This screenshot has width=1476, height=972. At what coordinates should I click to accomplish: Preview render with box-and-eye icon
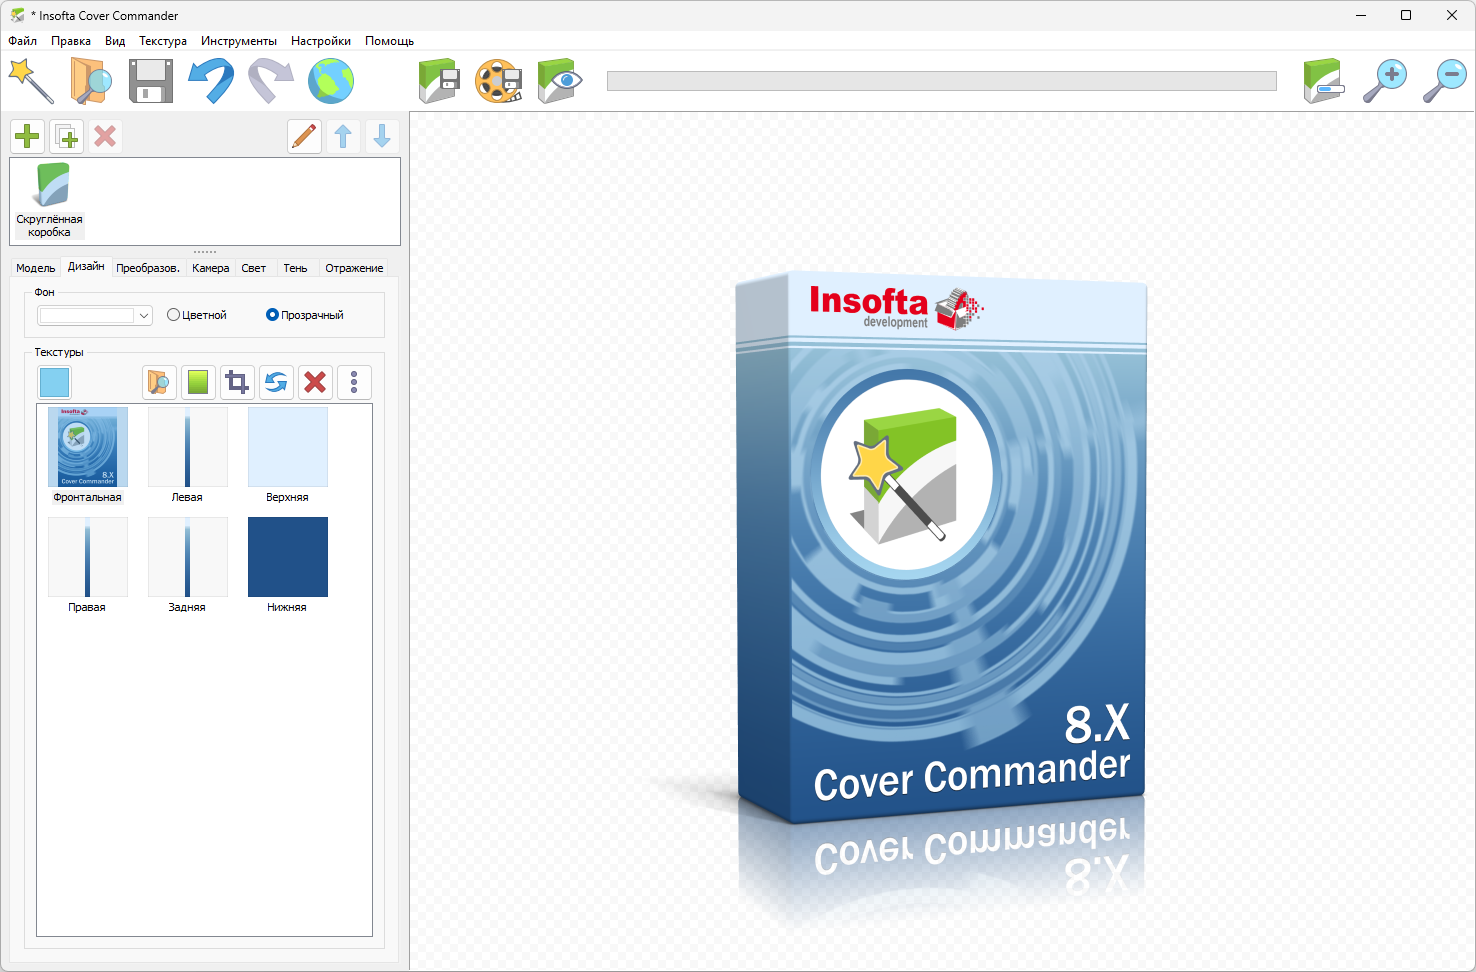559,81
